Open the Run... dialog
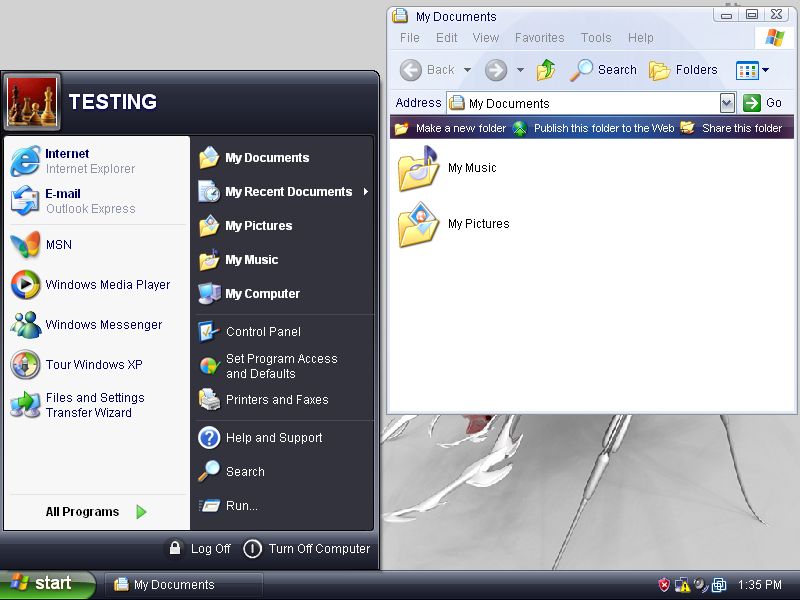Viewport: 800px width, 600px height. click(x=283, y=506)
